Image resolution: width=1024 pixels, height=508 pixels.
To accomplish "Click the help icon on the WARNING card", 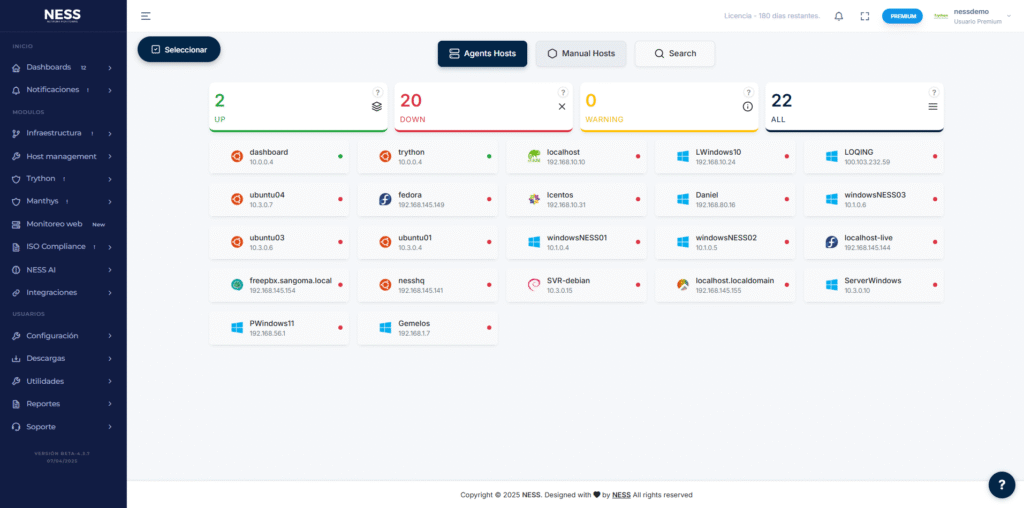I will (748, 93).
